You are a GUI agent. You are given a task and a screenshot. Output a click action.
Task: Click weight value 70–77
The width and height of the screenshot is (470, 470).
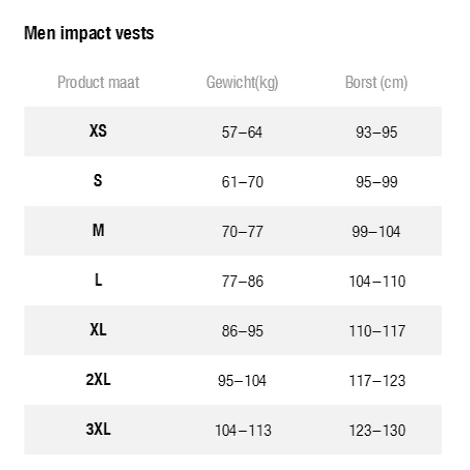click(x=242, y=232)
